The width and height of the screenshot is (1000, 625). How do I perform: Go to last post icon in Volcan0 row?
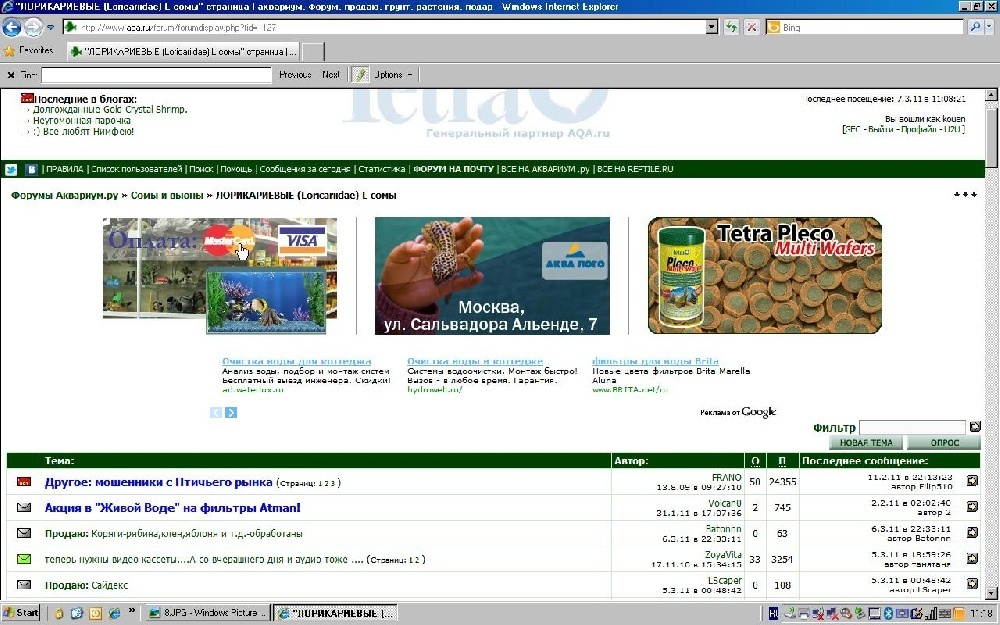(x=972, y=506)
